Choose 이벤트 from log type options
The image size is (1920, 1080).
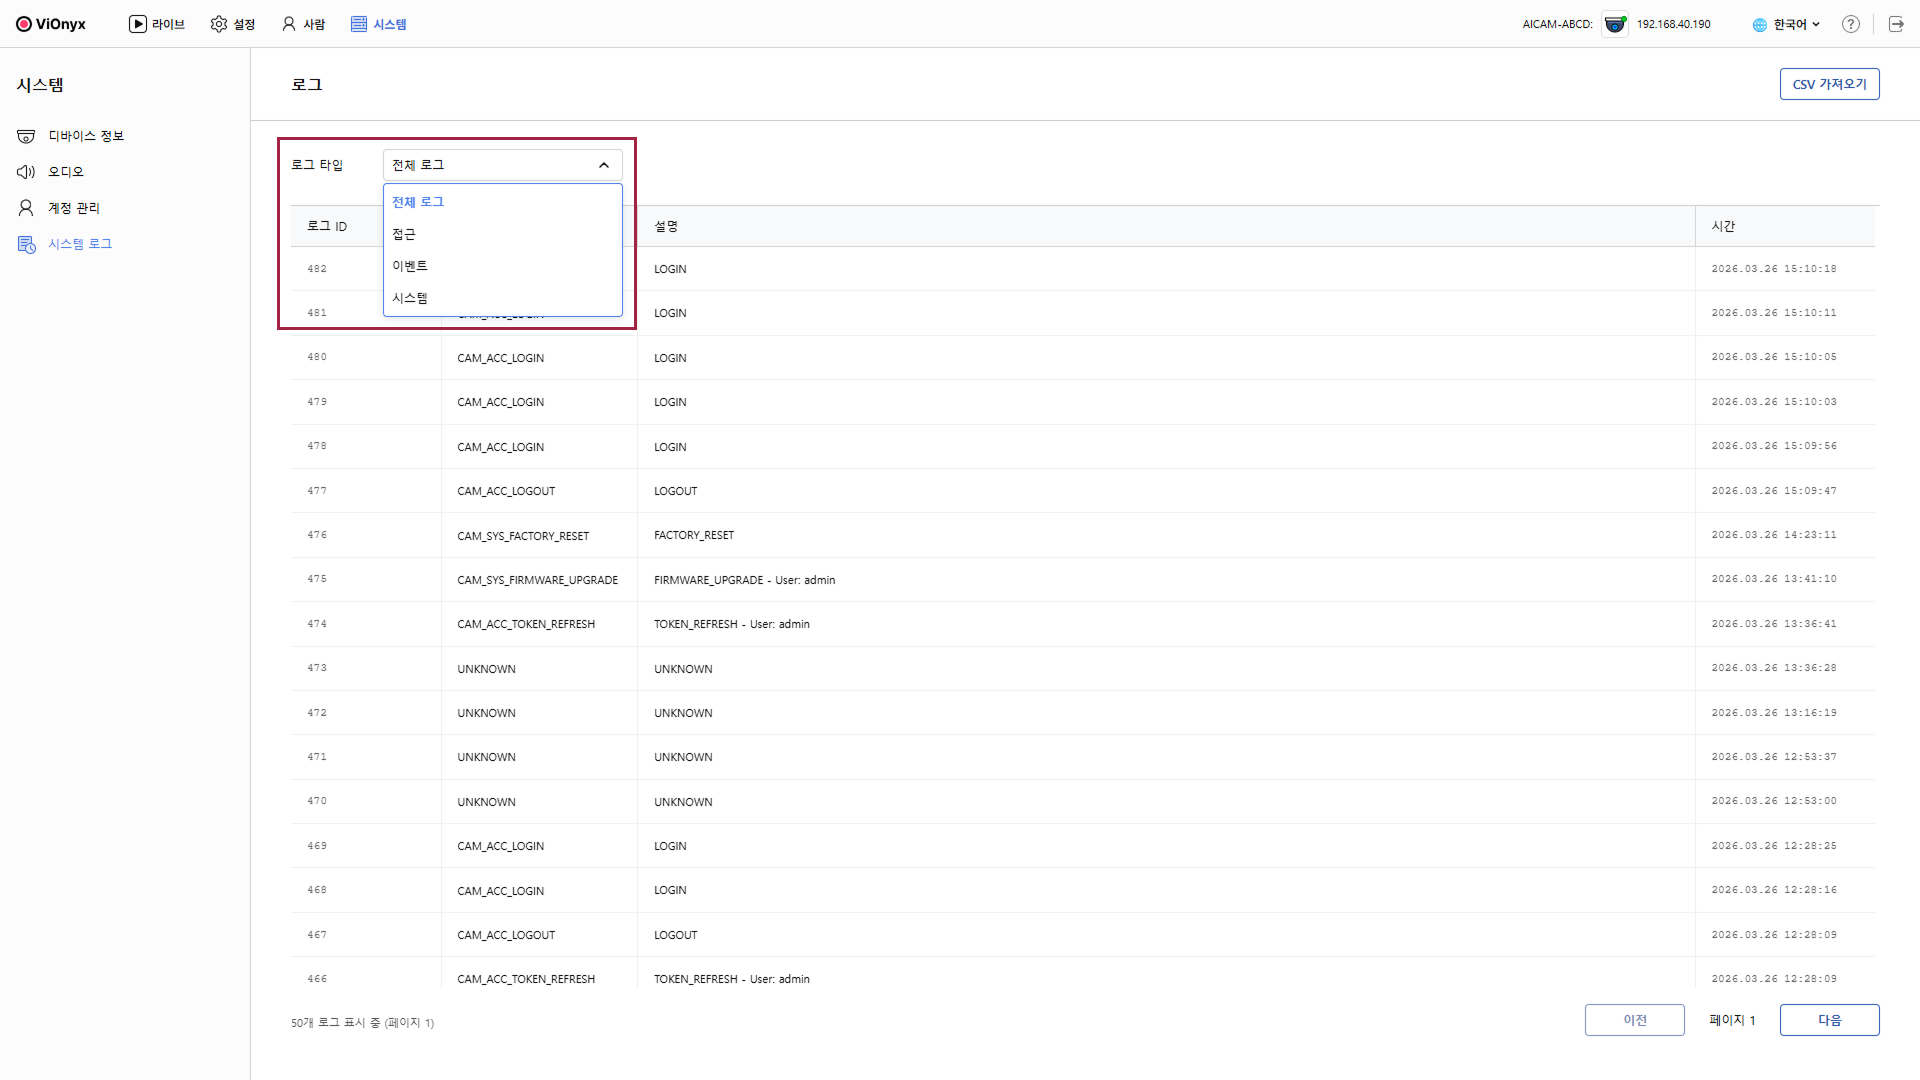pos(410,266)
